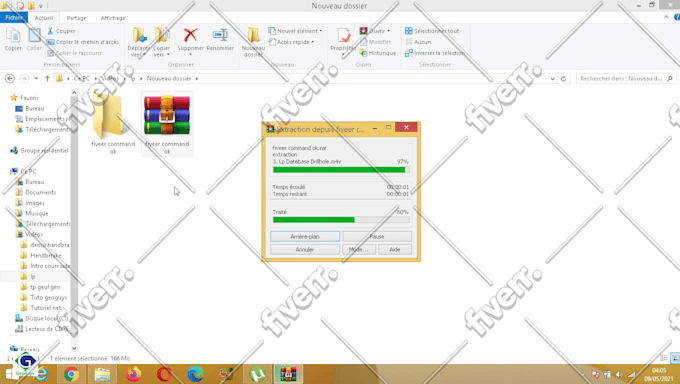Minimize the ribbon with the chevron
This screenshot has height=384, width=680.
pos(666,17)
